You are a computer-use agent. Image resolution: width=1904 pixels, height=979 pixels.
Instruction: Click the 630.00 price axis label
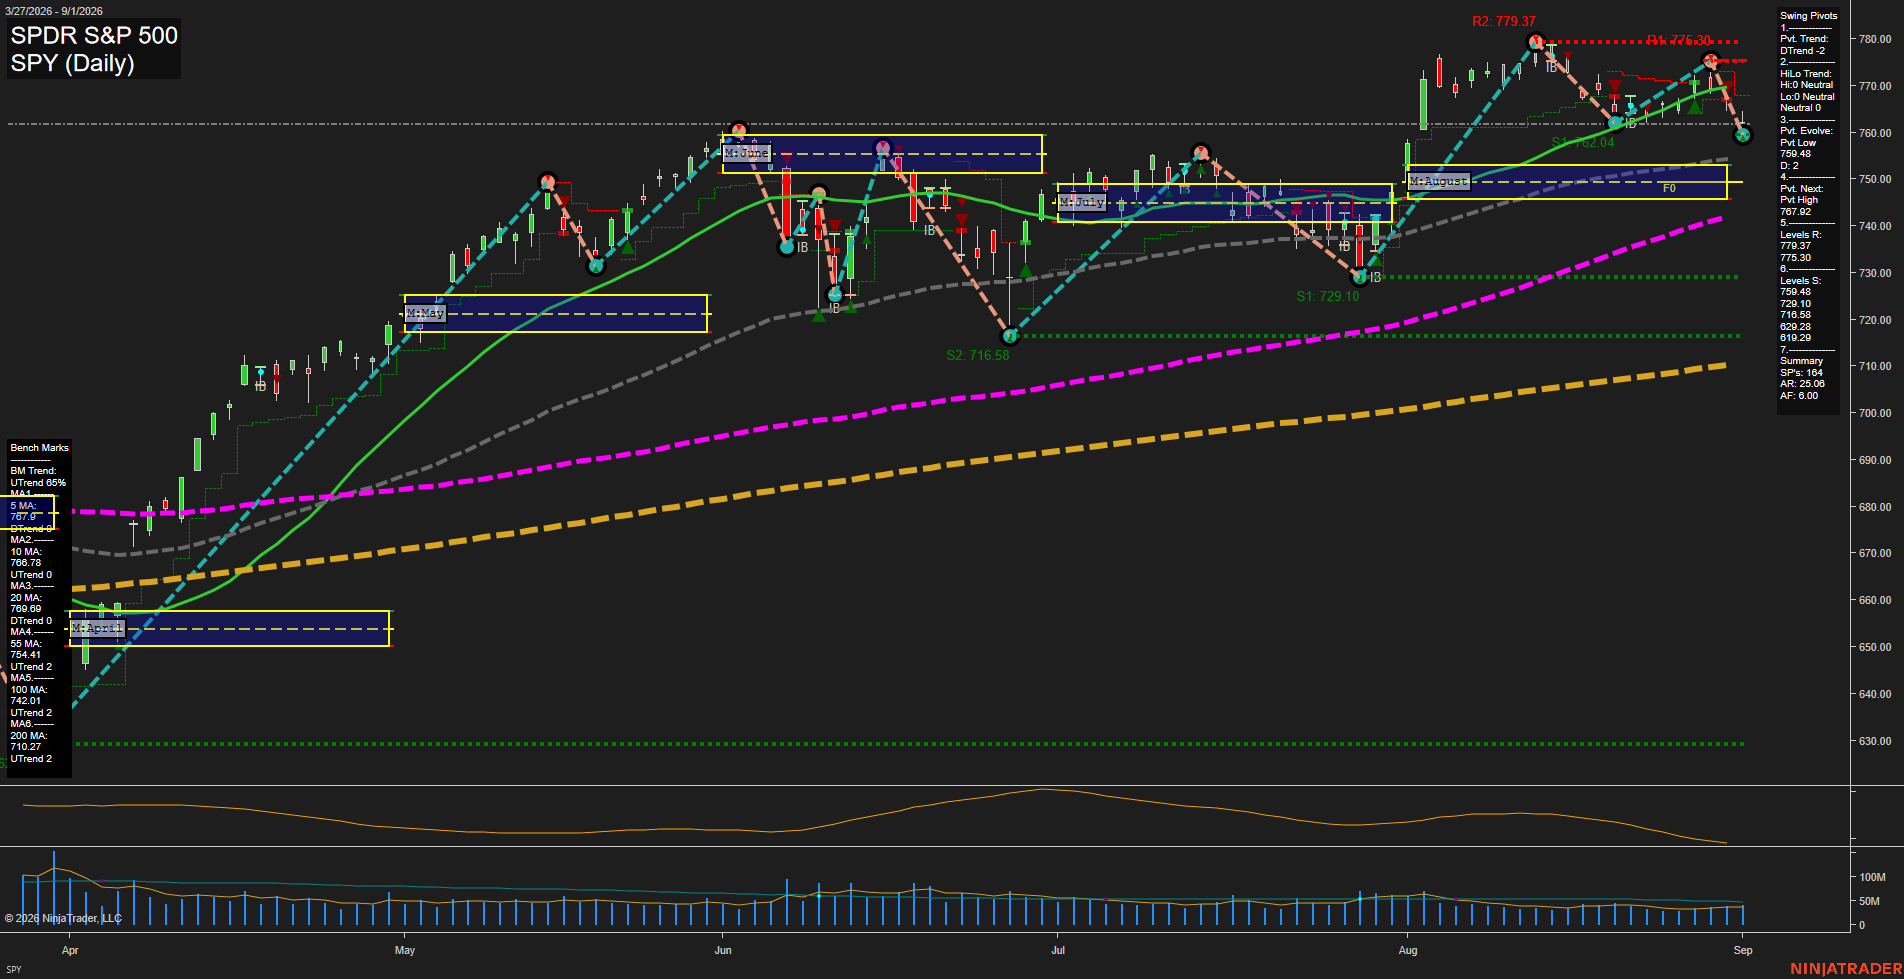tap(1874, 742)
